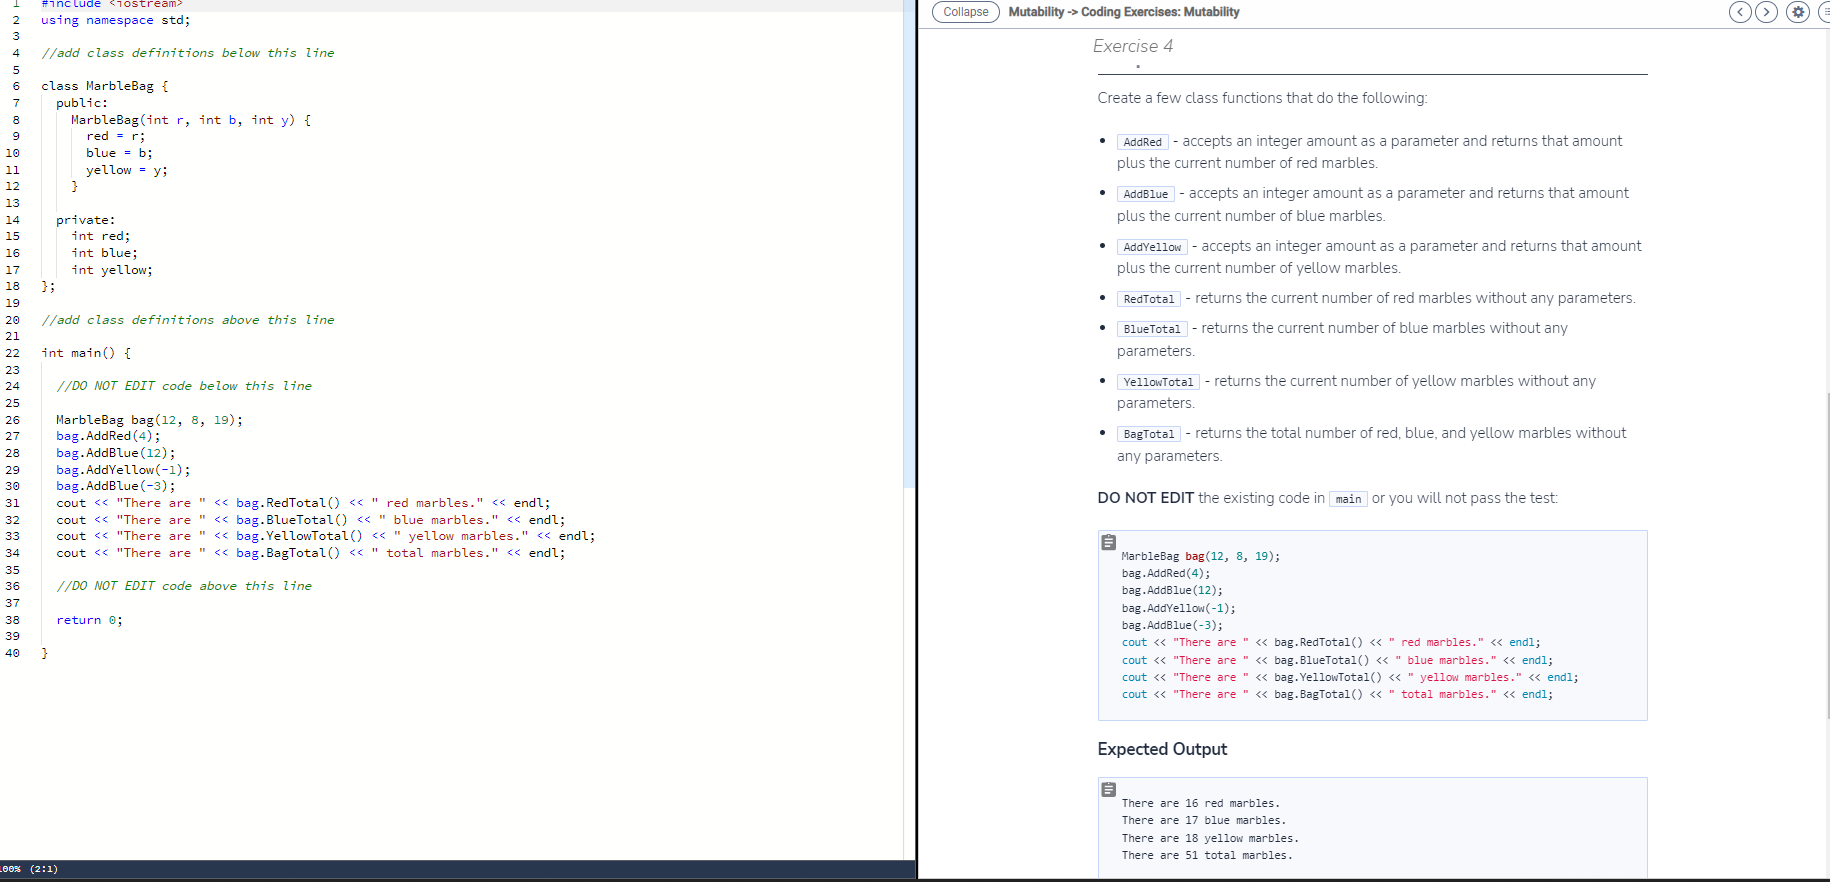
Task: Click line number 22 in the gutter
Action: point(13,353)
